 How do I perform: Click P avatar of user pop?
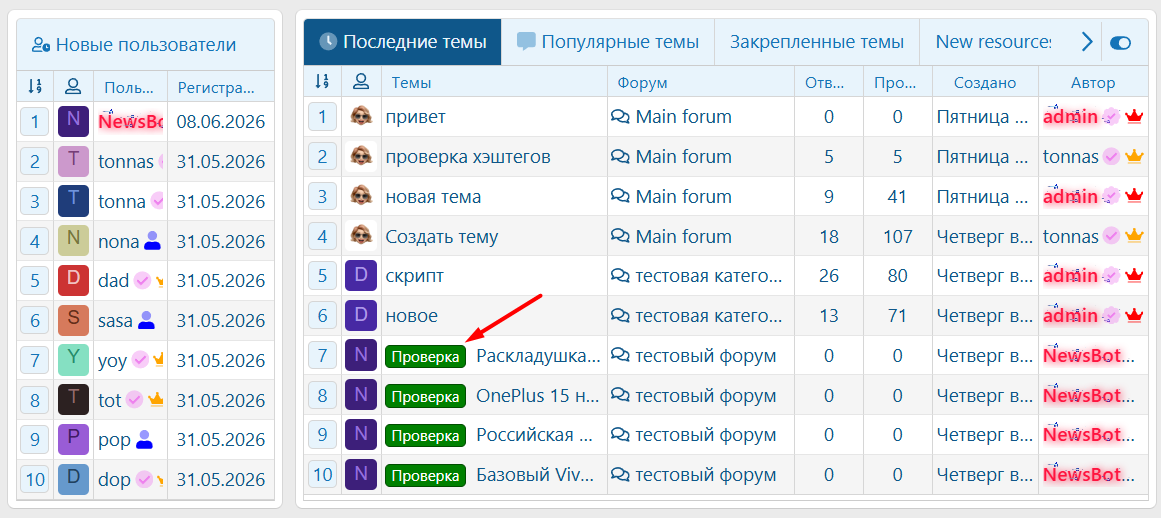point(73,440)
